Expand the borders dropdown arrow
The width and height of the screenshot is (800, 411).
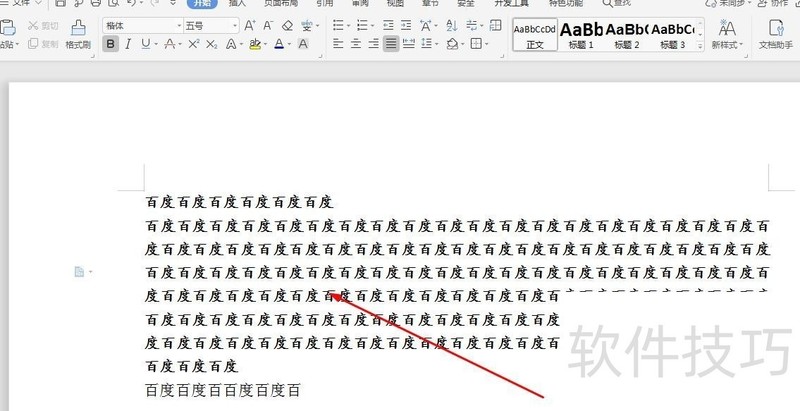click(486, 44)
